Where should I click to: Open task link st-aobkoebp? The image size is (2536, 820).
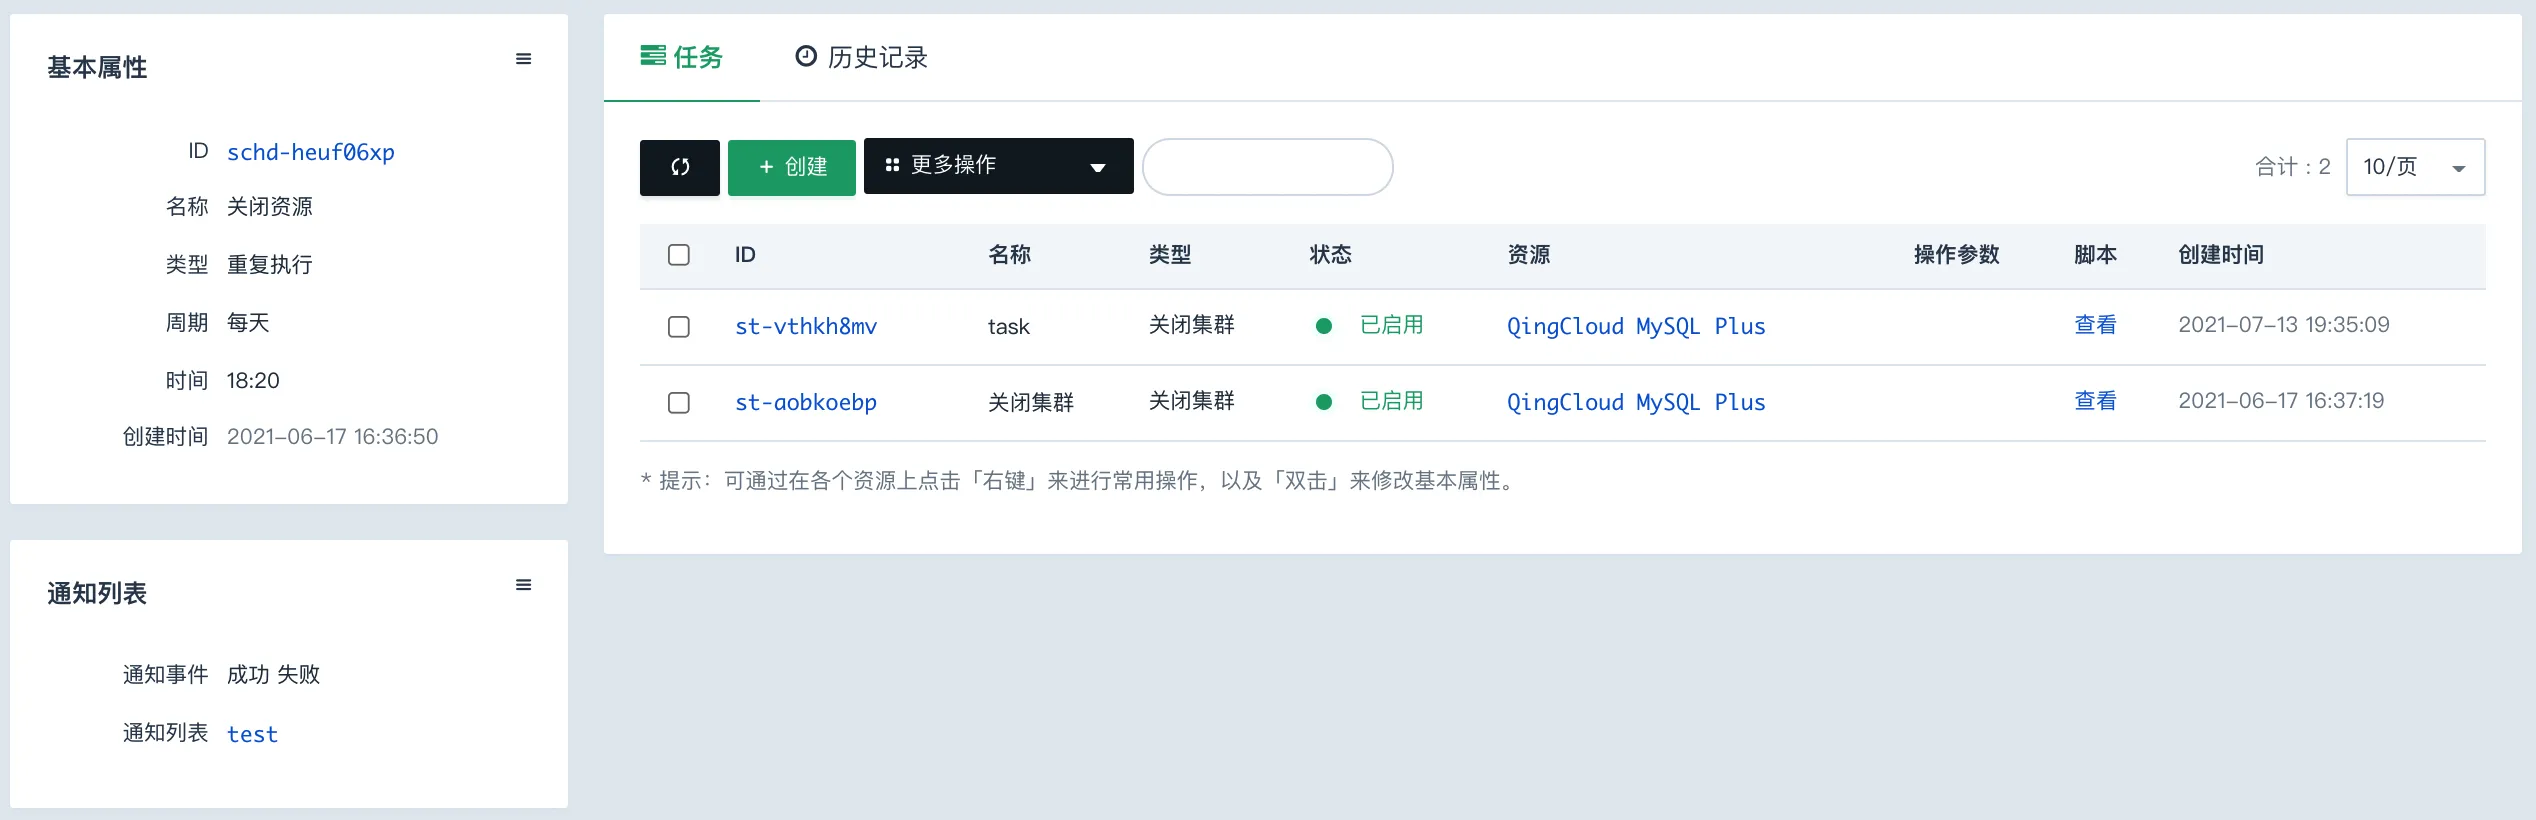tap(806, 402)
